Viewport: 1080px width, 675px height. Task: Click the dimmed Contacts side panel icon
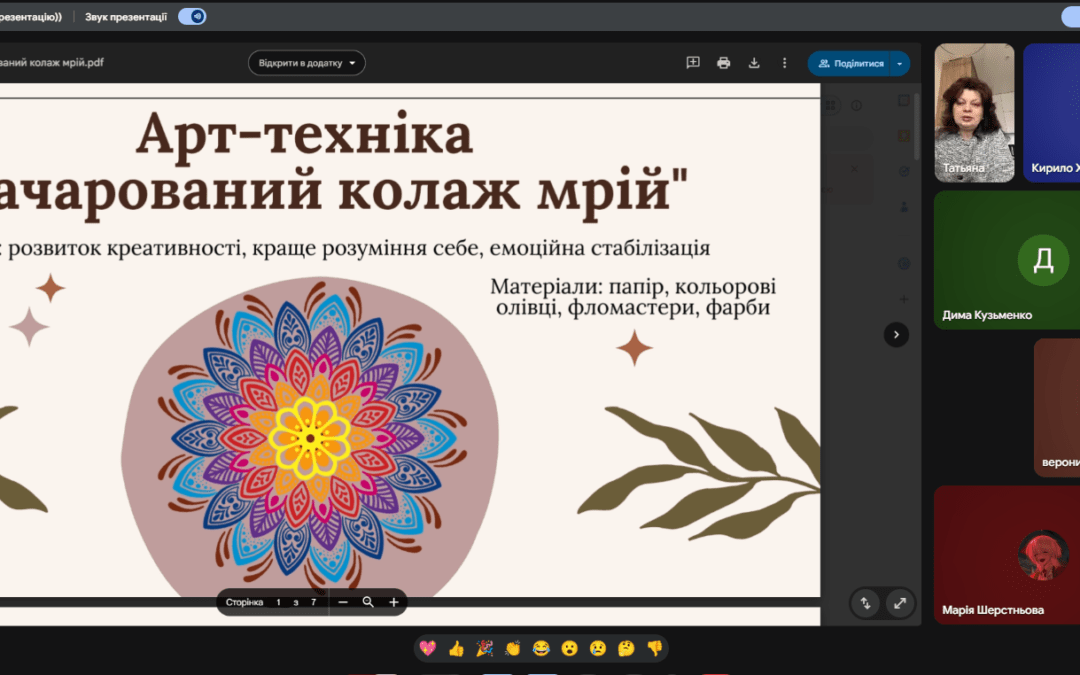tap(904, 207)
